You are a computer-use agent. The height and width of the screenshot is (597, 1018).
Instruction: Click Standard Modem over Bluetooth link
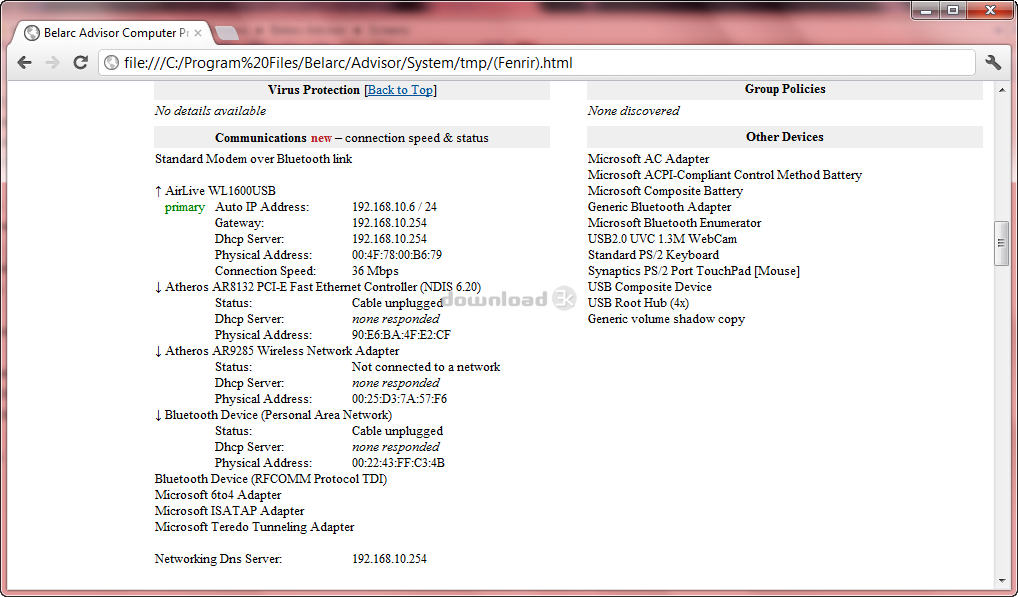click(x=253, y=159)
